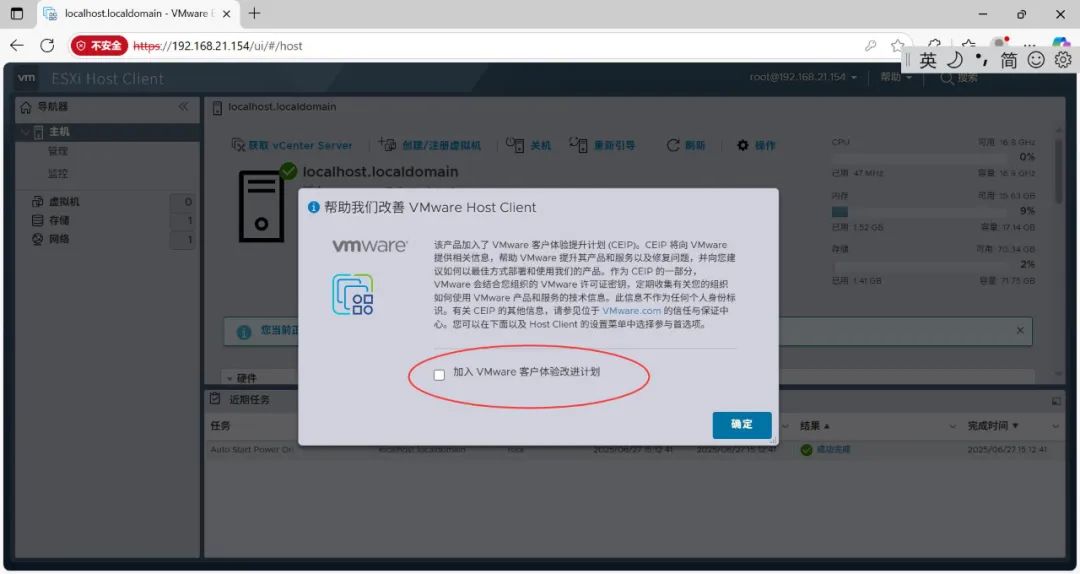
Task: Select the Auto Start Power On task row
Action: click(x=634, y=449)
